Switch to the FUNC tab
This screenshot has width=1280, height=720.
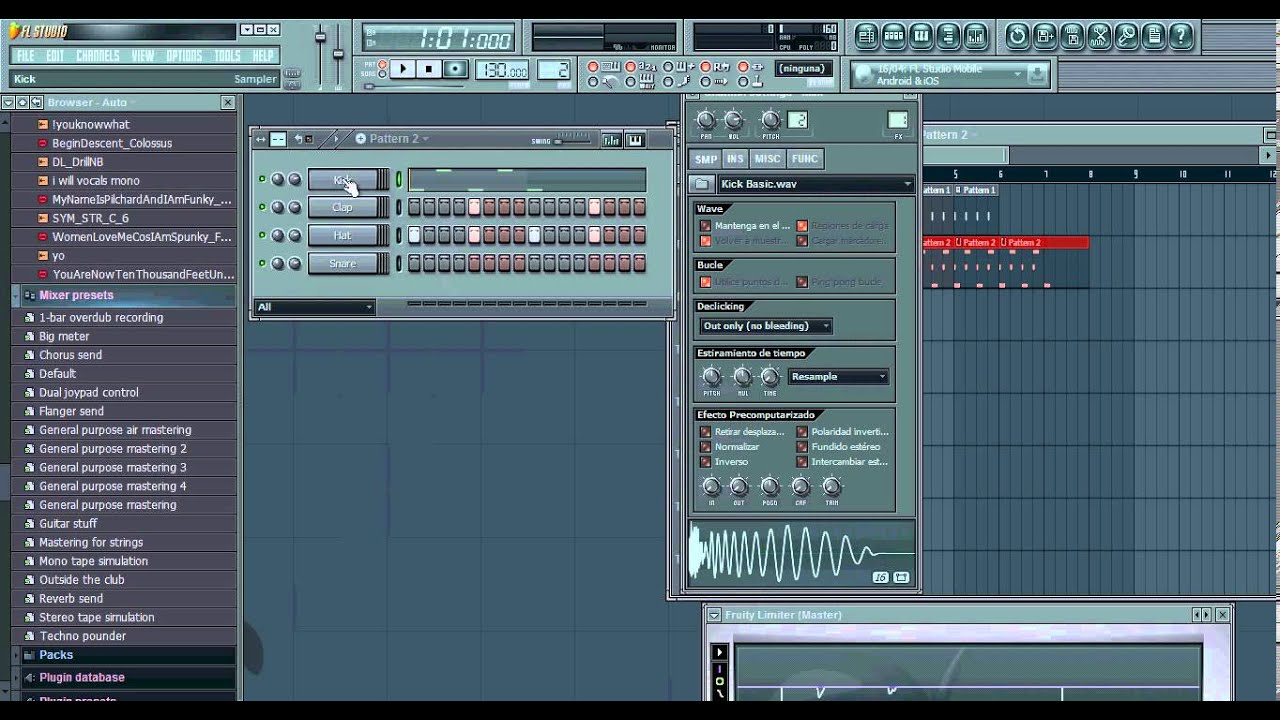pyautogui.click(x=804, y=159)
